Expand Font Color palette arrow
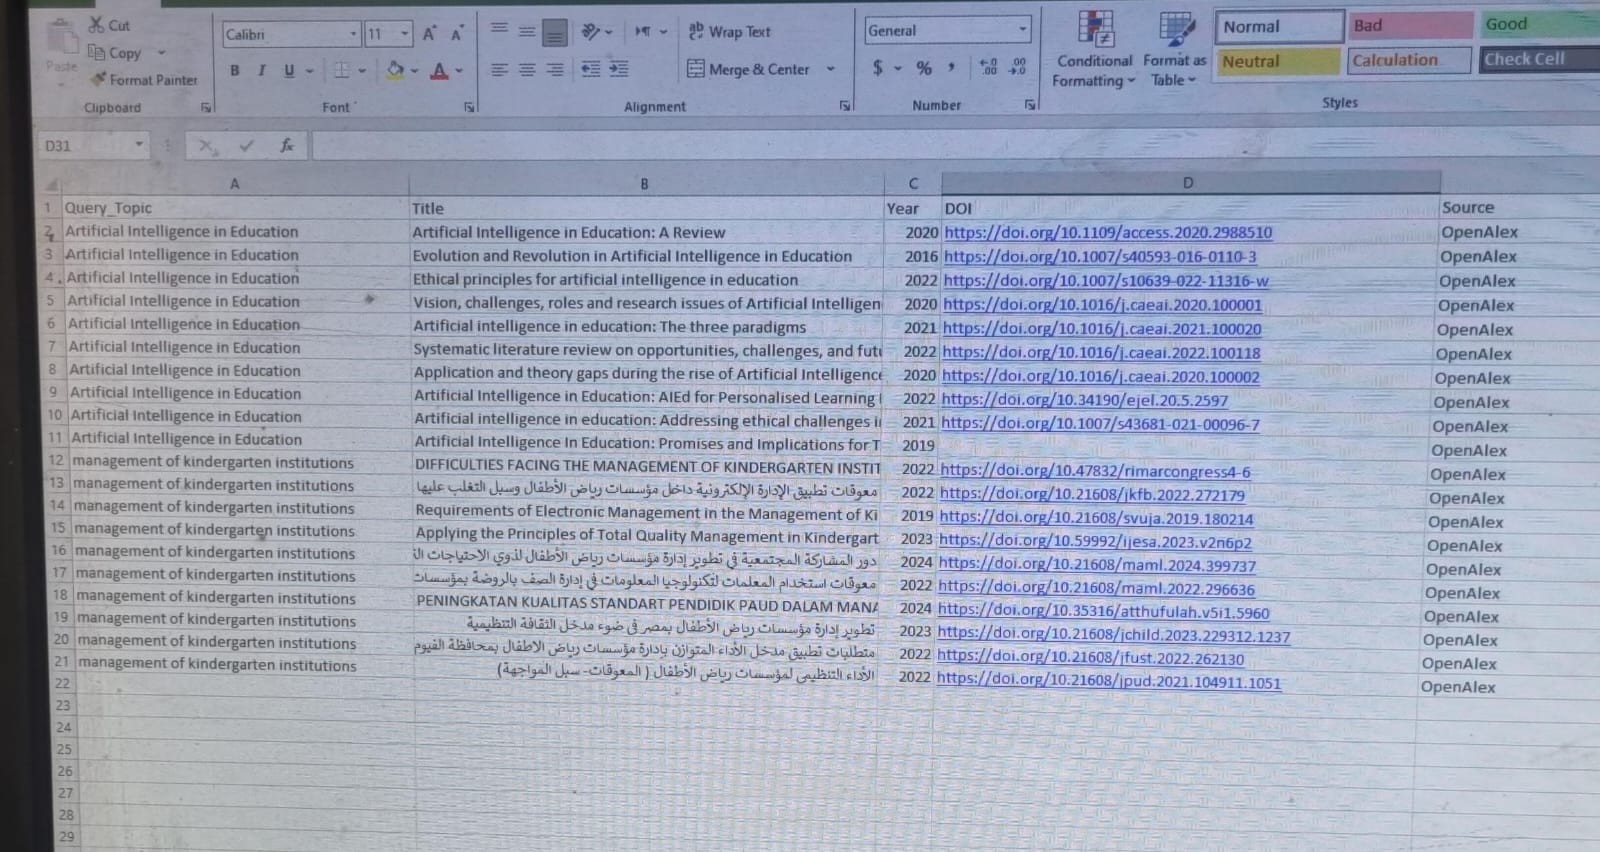Viewport: 1600px width, 852px height. coord(459,70)
